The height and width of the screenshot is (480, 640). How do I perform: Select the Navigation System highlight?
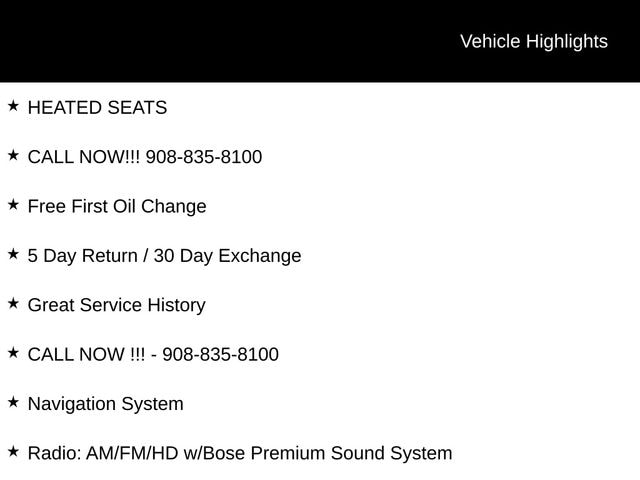(x=105, y=404)
